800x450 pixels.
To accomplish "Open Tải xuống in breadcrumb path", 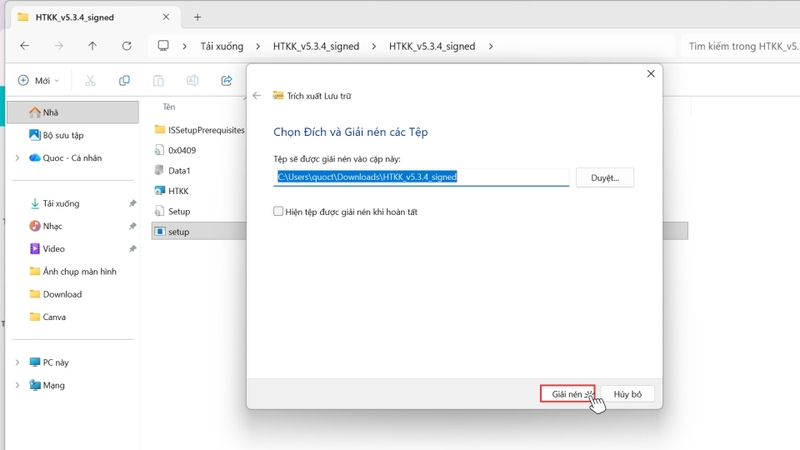I will pyautogui.click(x=222, y=46).
